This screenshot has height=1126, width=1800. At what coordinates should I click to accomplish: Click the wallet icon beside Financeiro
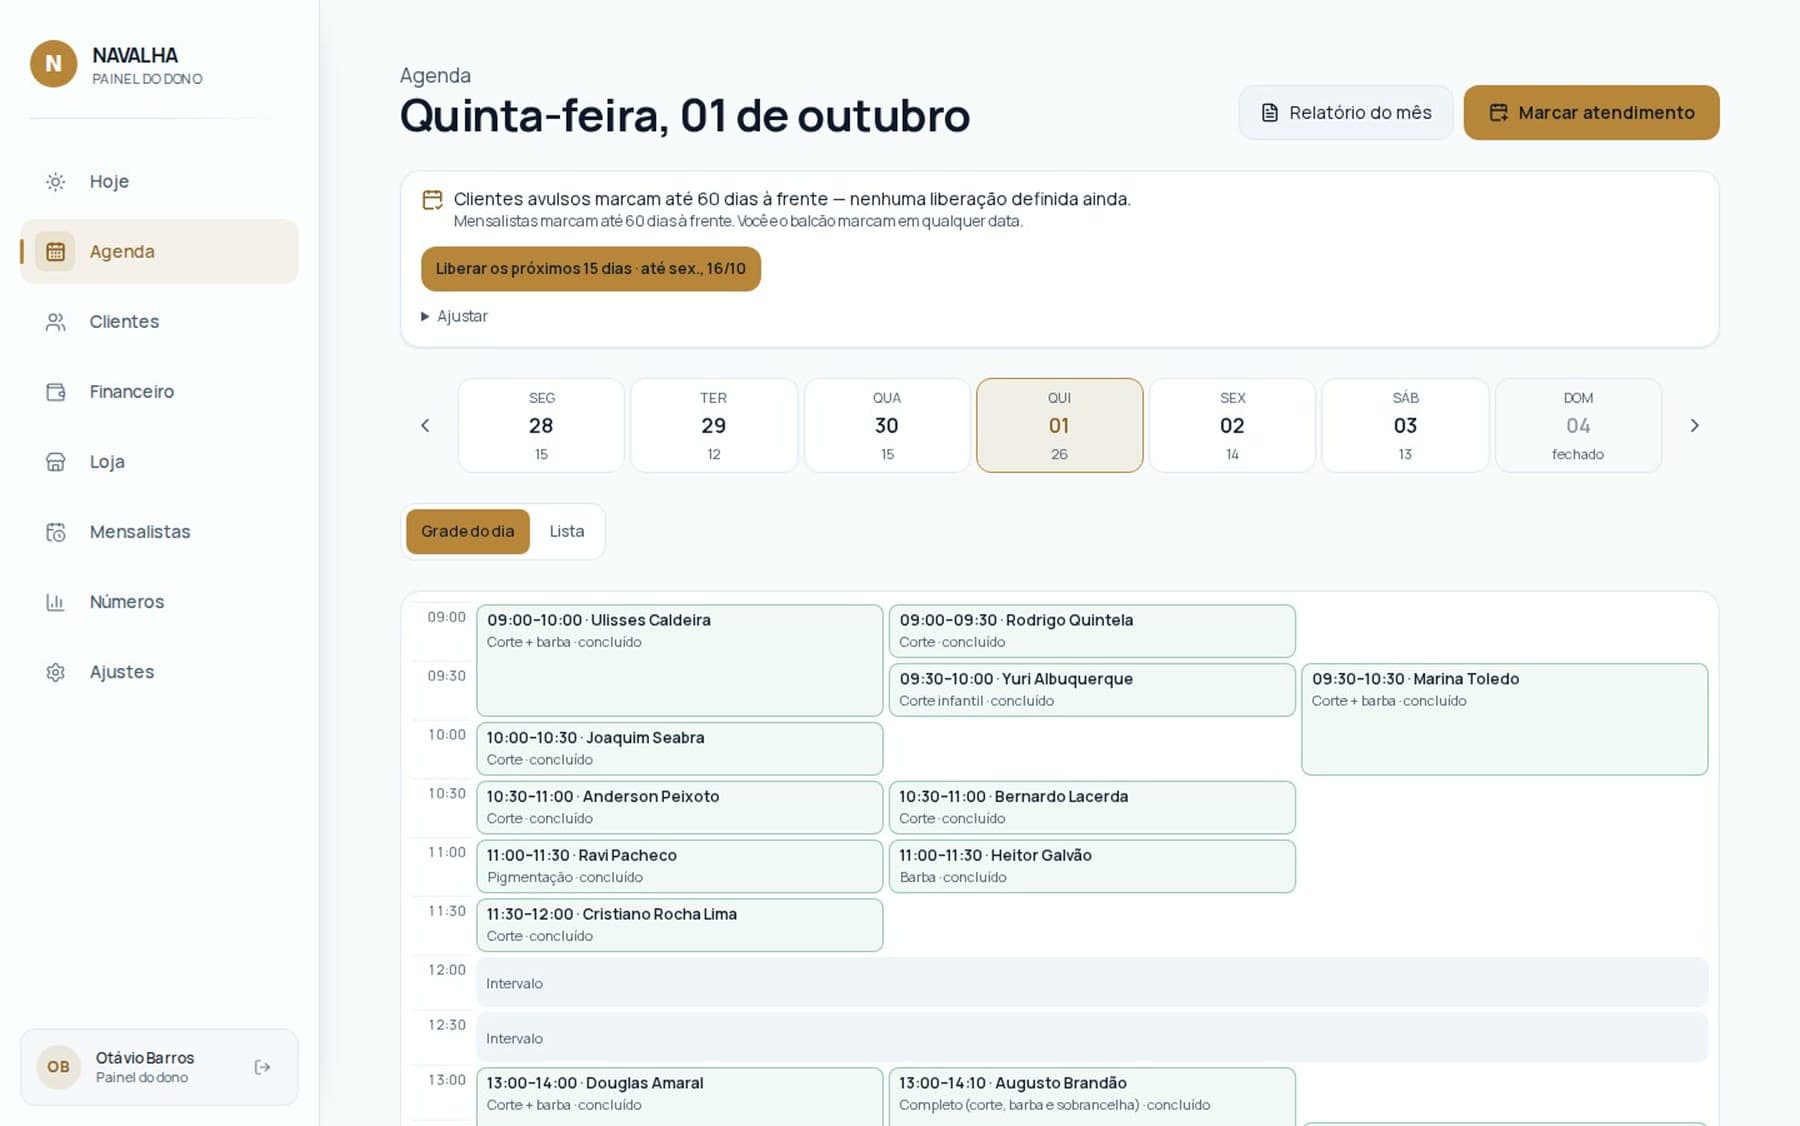[56, 392]
